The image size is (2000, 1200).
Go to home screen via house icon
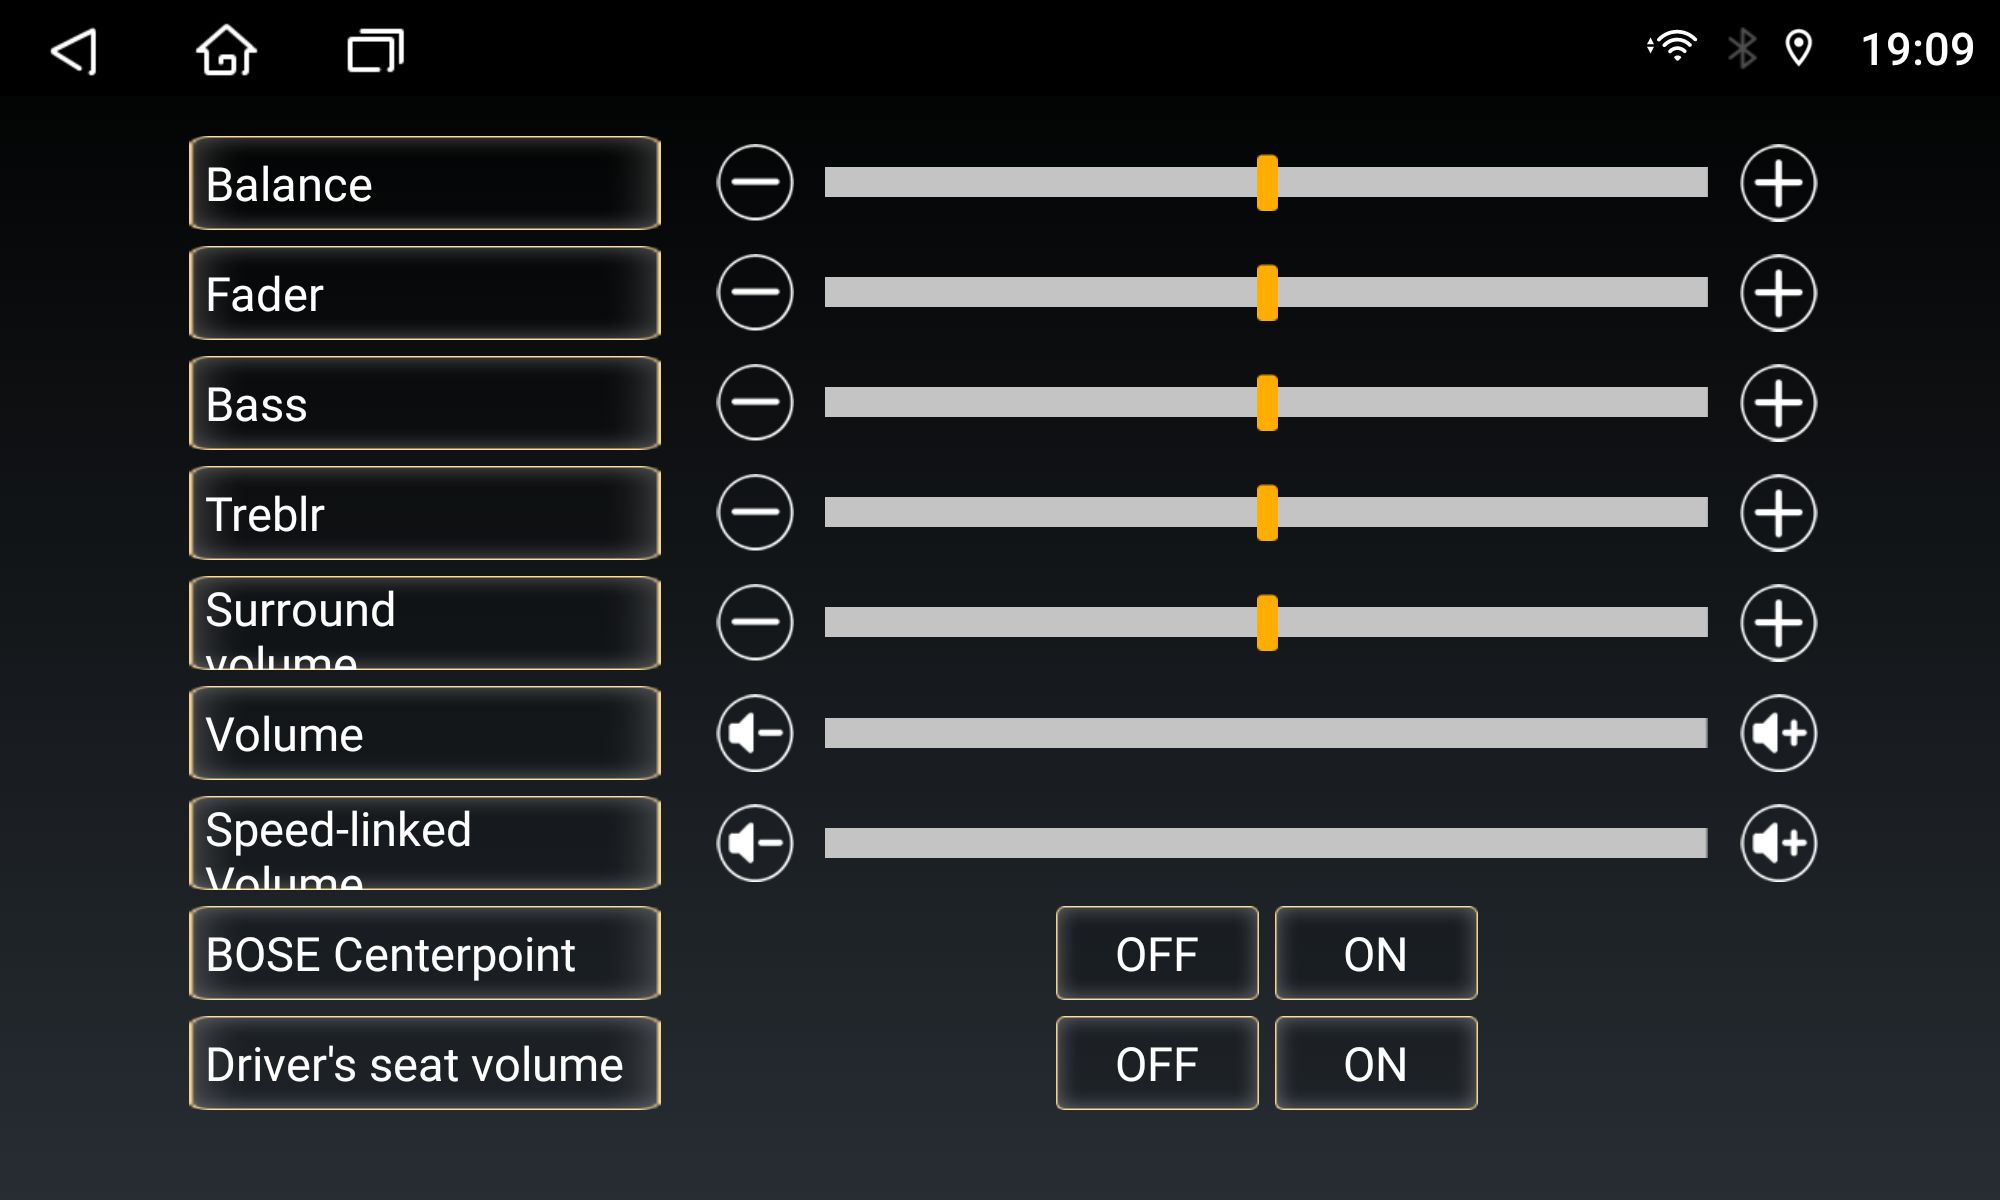(x=226, y=50)
